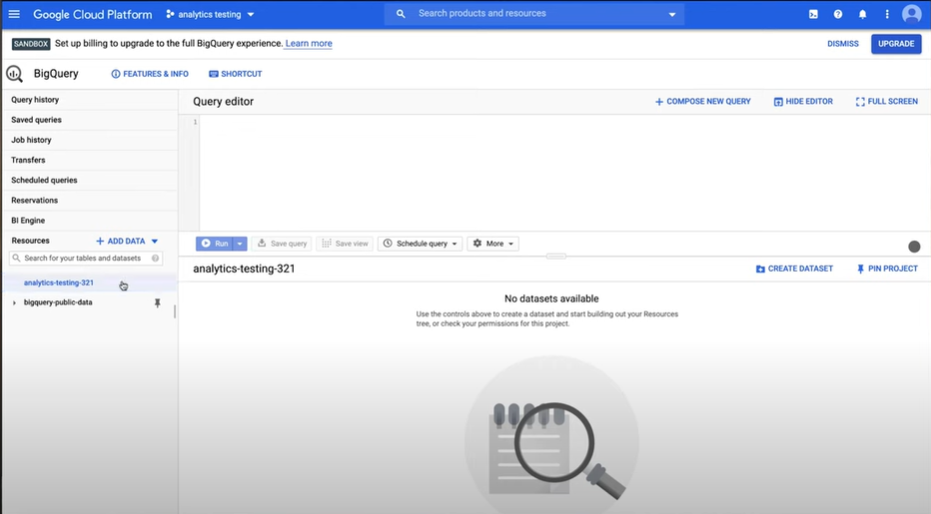
Task: Click the "Query editor" heading
Action: [x=223, y=101]
